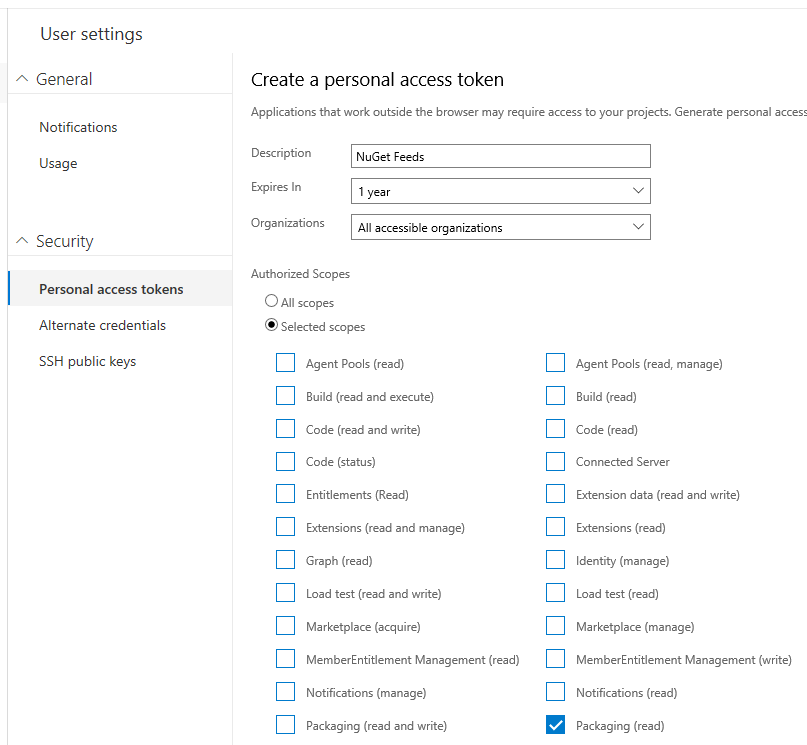
Task: Enable Marketplace (manage) checkbox
Action: tap(555, 626)
